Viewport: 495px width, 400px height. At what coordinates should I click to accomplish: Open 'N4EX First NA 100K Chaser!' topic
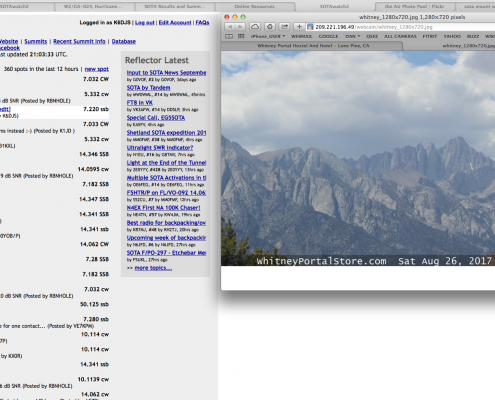[163, 208]
